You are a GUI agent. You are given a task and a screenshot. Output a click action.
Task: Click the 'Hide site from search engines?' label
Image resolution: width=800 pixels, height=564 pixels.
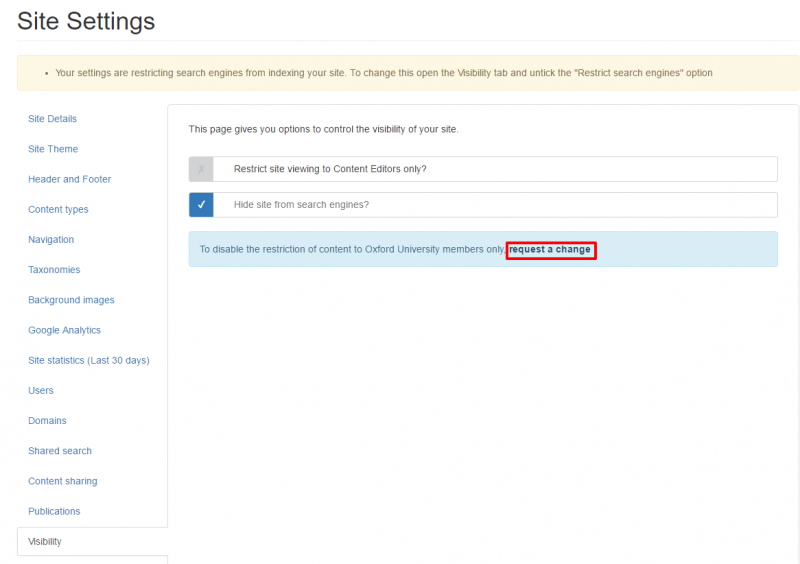pos(301,205)
